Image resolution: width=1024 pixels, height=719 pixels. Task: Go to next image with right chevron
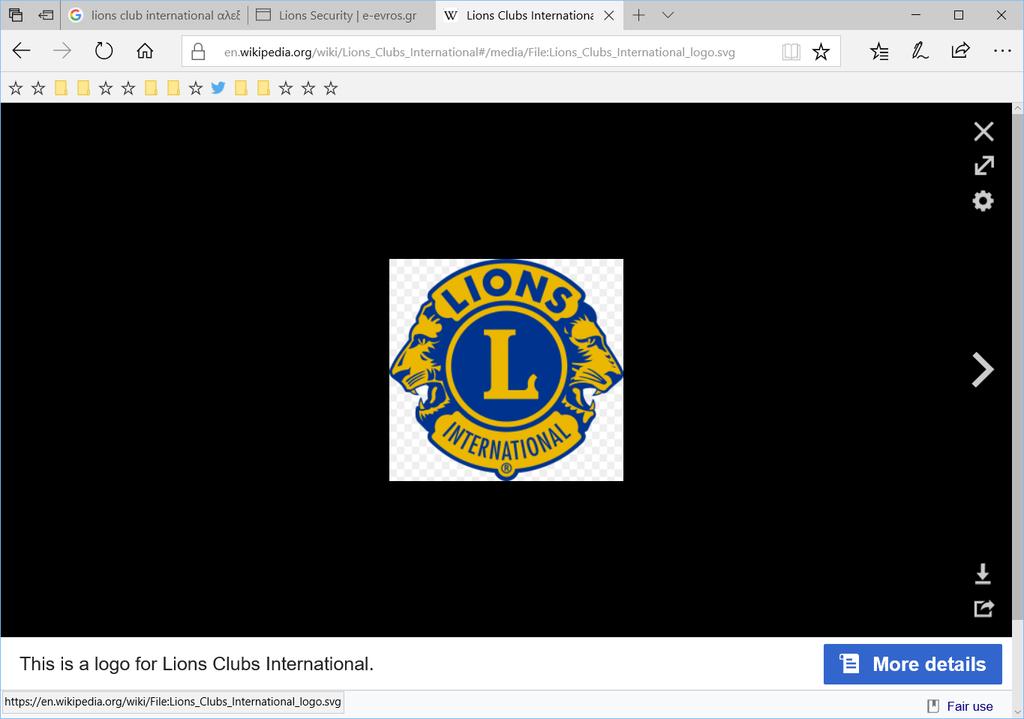click(x=982, y=370)
